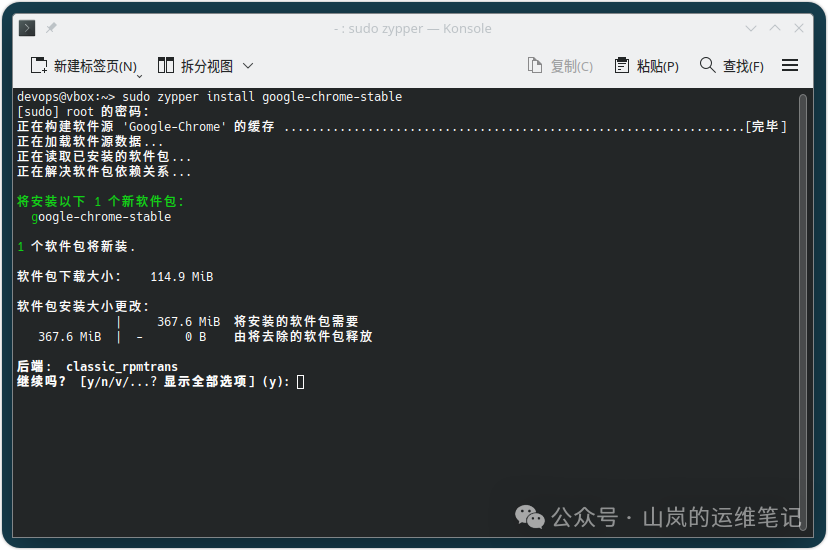This screenshot has width=828, height=550.
Task: Click the terminal cursor after (y):
Action: (x=300, y=382)
